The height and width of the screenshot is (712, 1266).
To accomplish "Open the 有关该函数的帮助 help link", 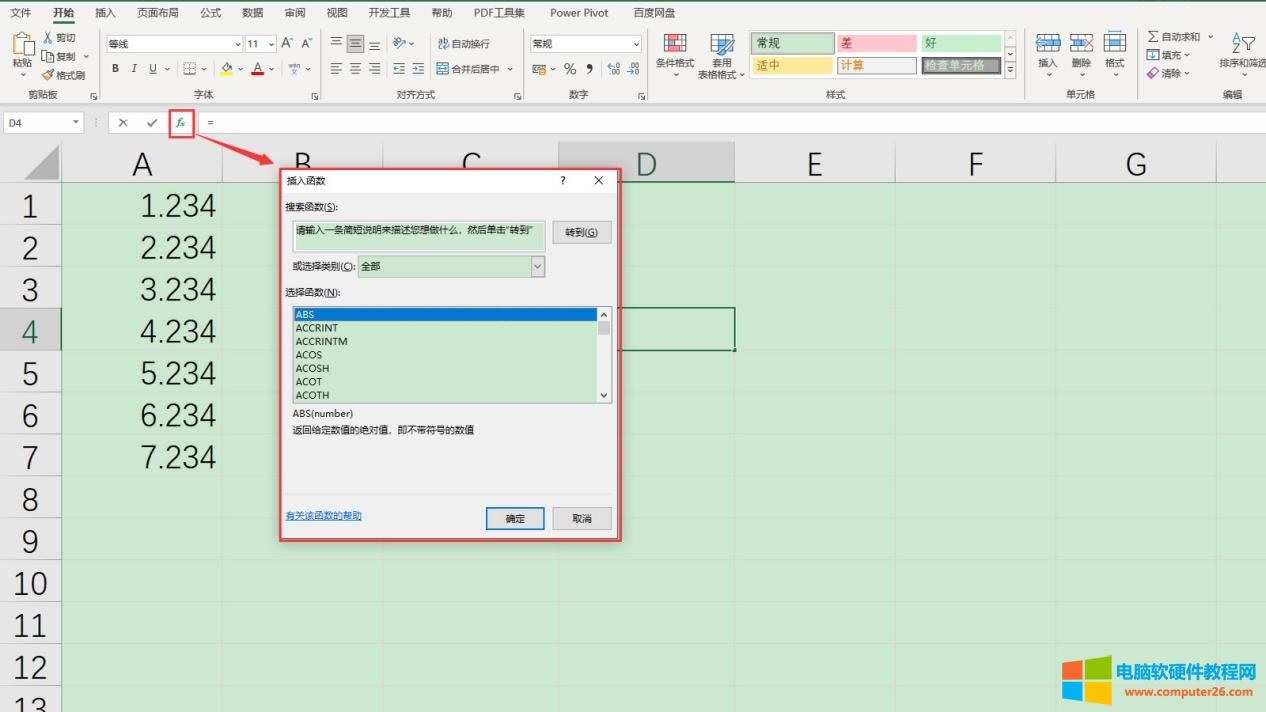I will pos(323,516).
